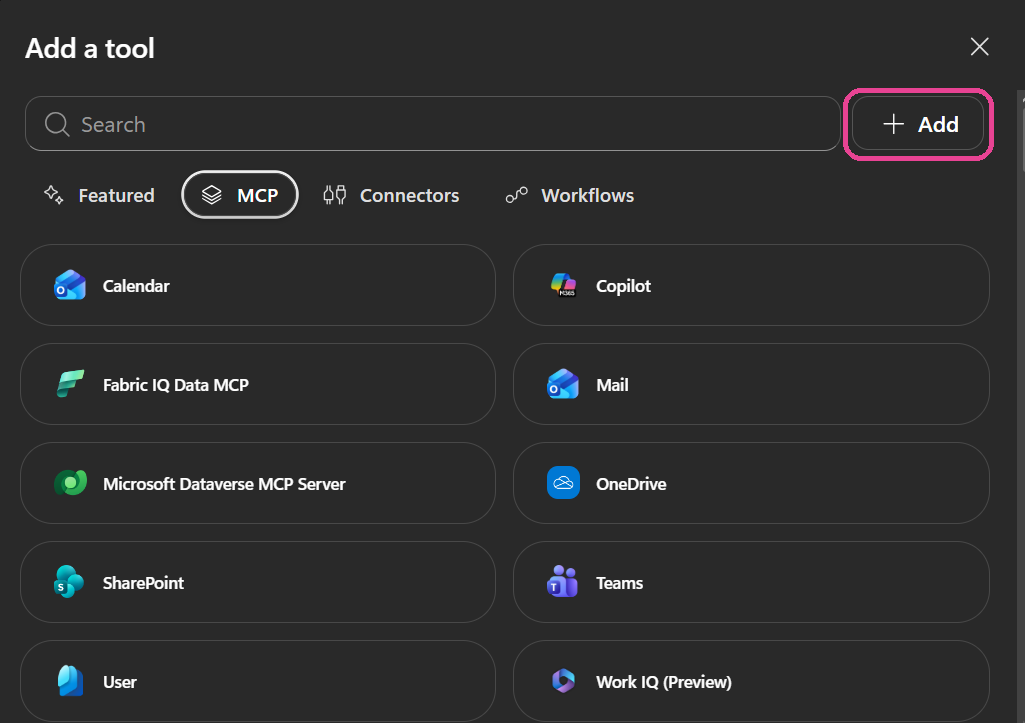
Task: Click the Work IQ (Preview) icon
Action: [563, 681]
